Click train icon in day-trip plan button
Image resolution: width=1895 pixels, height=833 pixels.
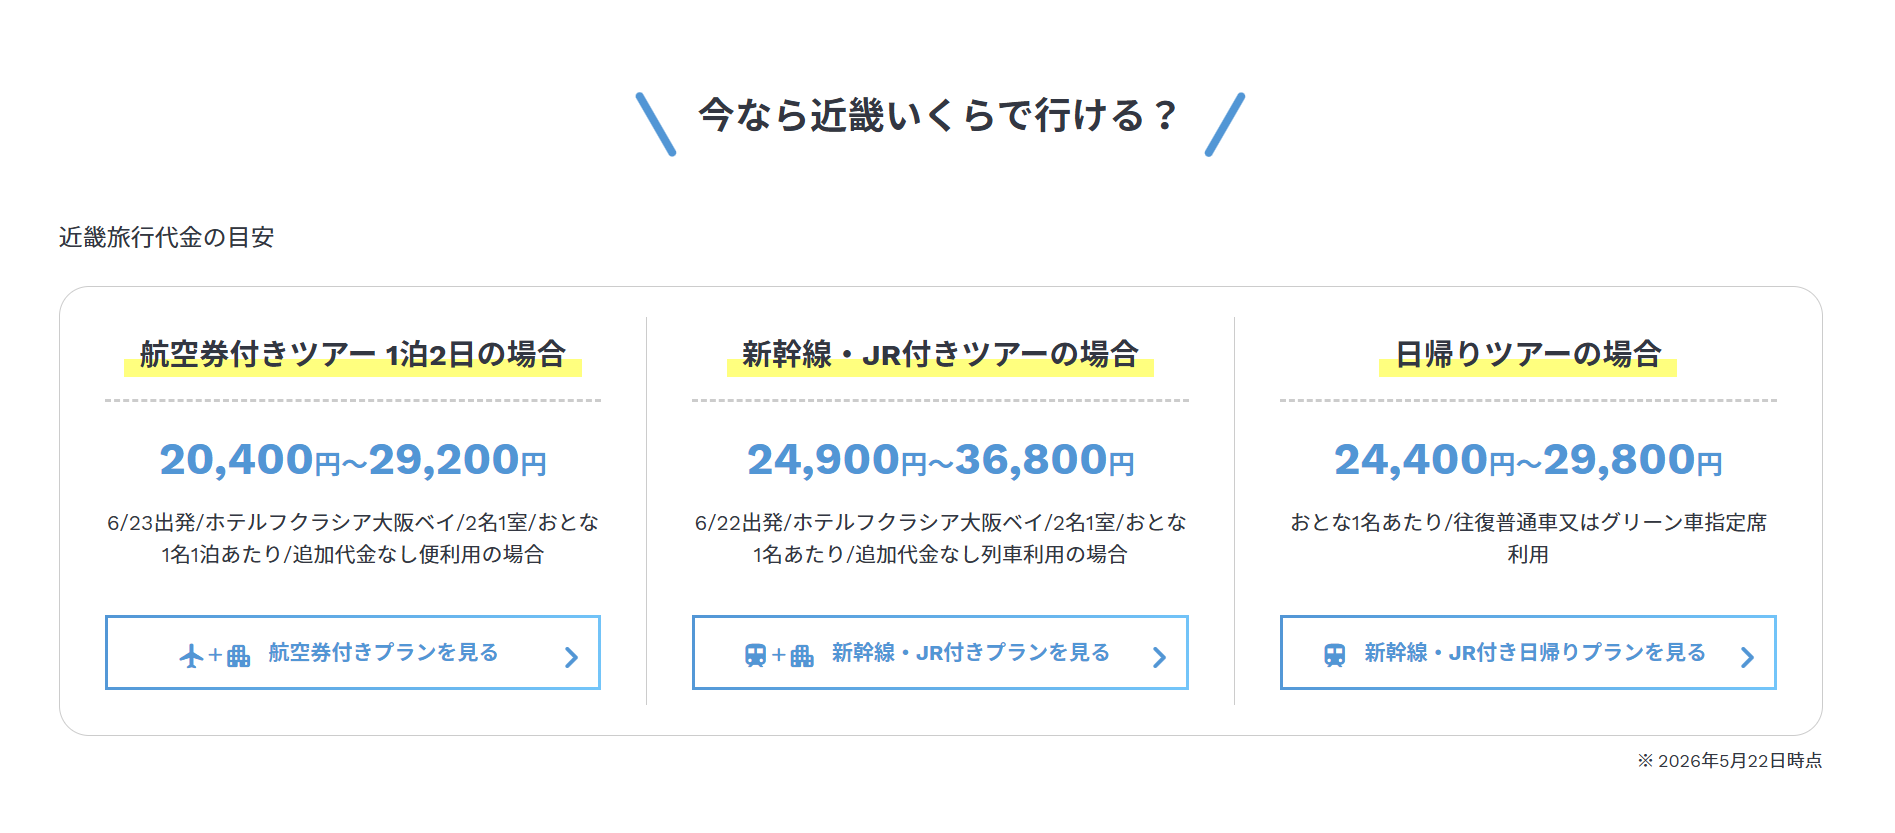(x=1334, y=656)
